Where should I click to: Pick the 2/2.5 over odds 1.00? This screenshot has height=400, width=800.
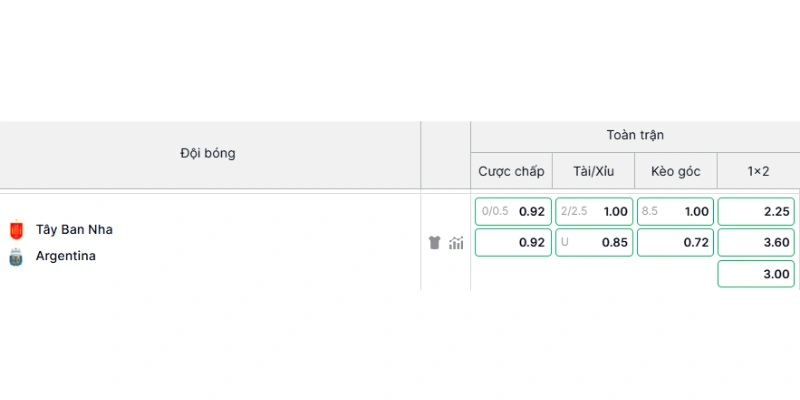pyautogui.click(x=594, y=211)
